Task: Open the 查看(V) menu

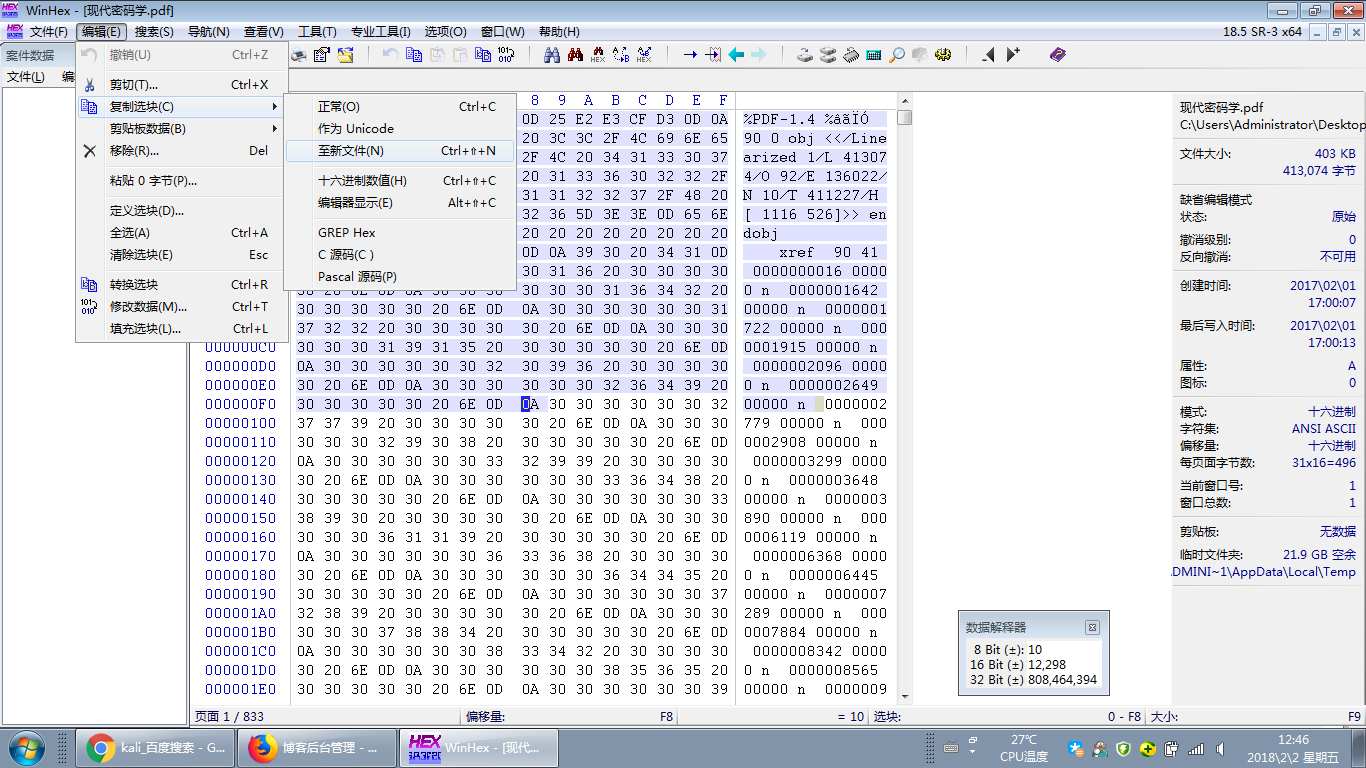Action: [263, 32]
